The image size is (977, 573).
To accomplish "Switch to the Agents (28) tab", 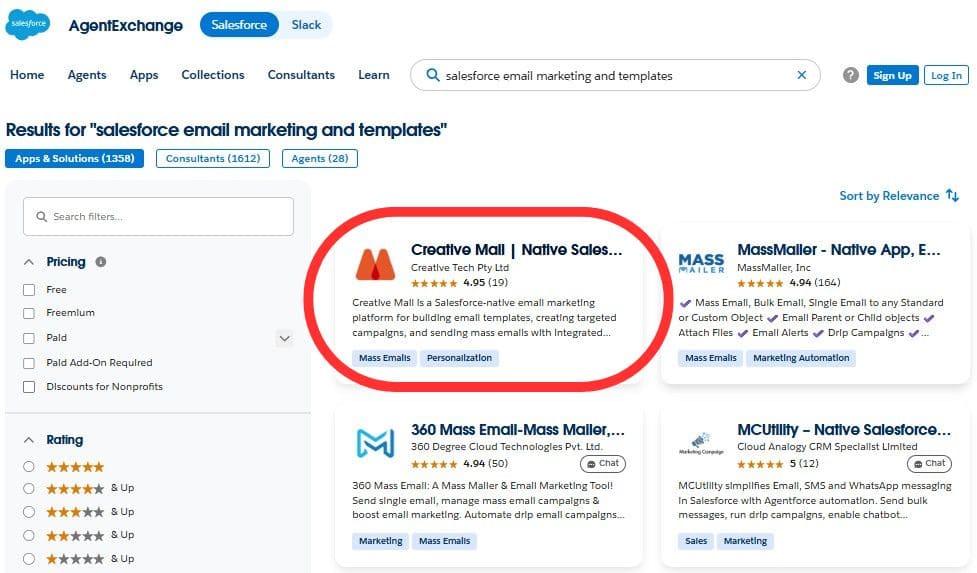I will click(x=320, y=158).
